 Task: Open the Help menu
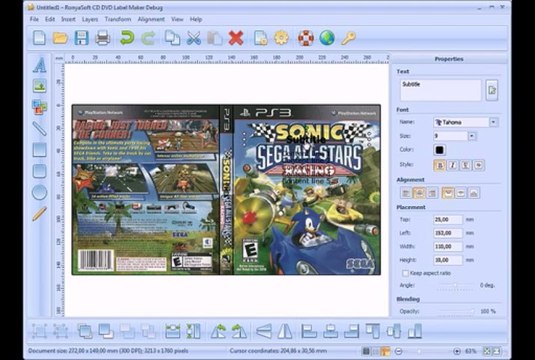196,19
